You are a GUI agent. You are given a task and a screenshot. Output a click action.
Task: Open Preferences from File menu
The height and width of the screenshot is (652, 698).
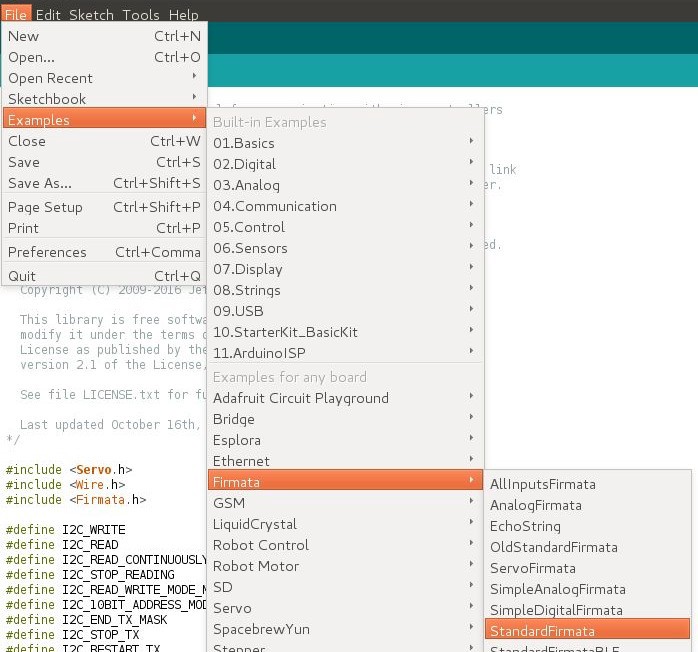(x=104, y=252)
